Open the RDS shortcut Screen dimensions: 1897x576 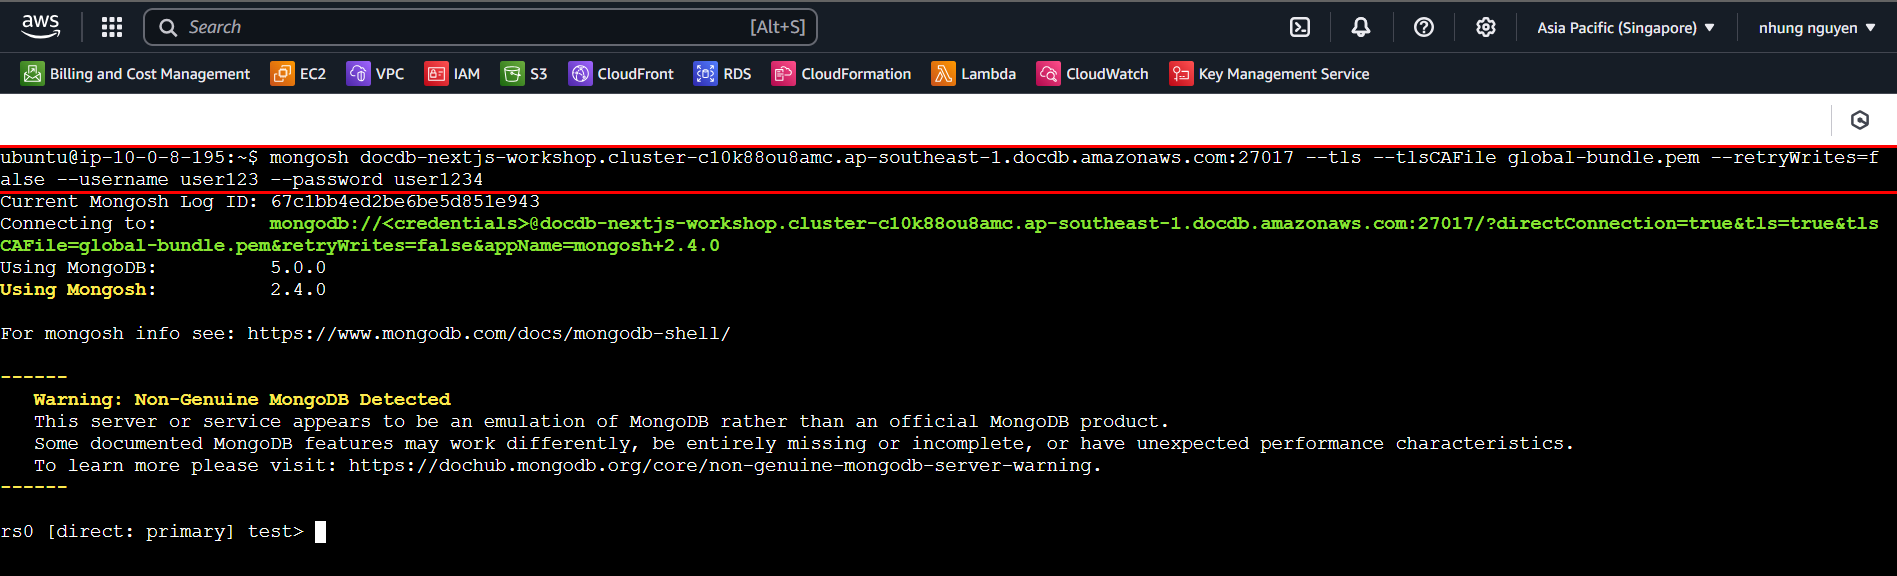tap(722, 74)
